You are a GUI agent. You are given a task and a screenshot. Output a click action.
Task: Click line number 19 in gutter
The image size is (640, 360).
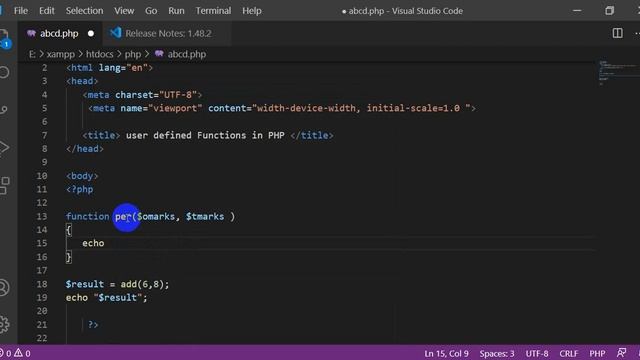[42, 298]
